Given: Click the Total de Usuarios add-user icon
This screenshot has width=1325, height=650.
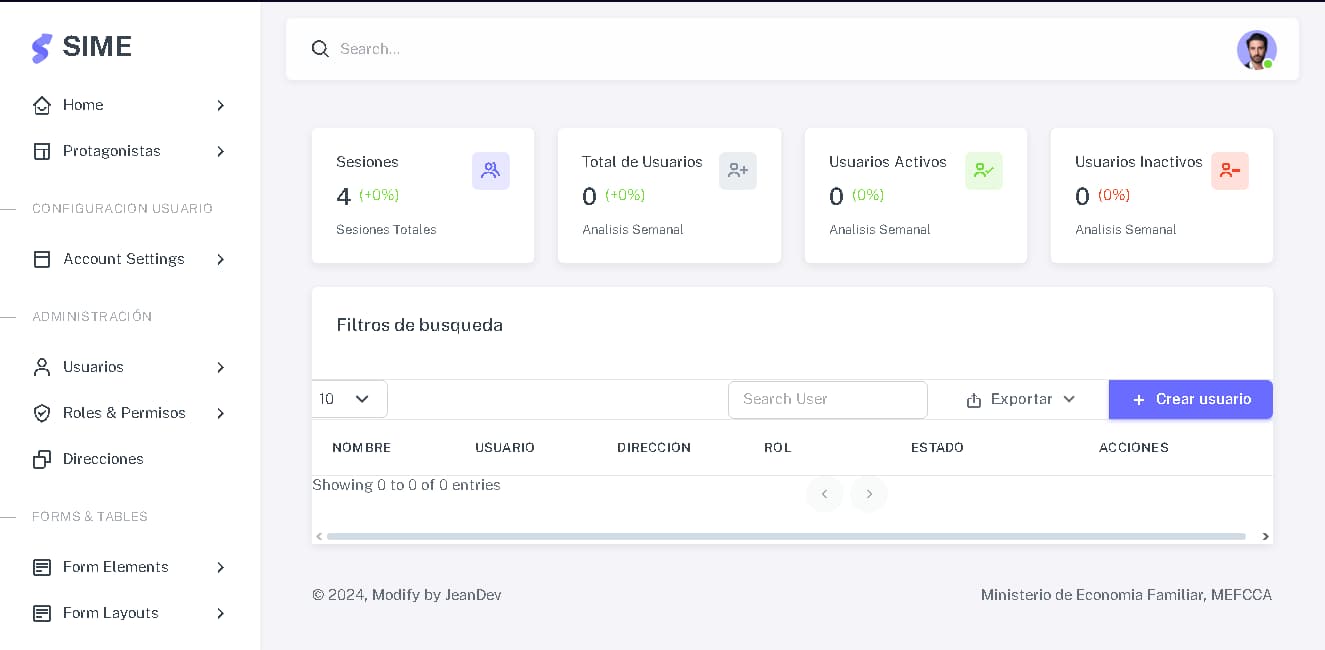Looking at the screenshot, I should [737, 171].
